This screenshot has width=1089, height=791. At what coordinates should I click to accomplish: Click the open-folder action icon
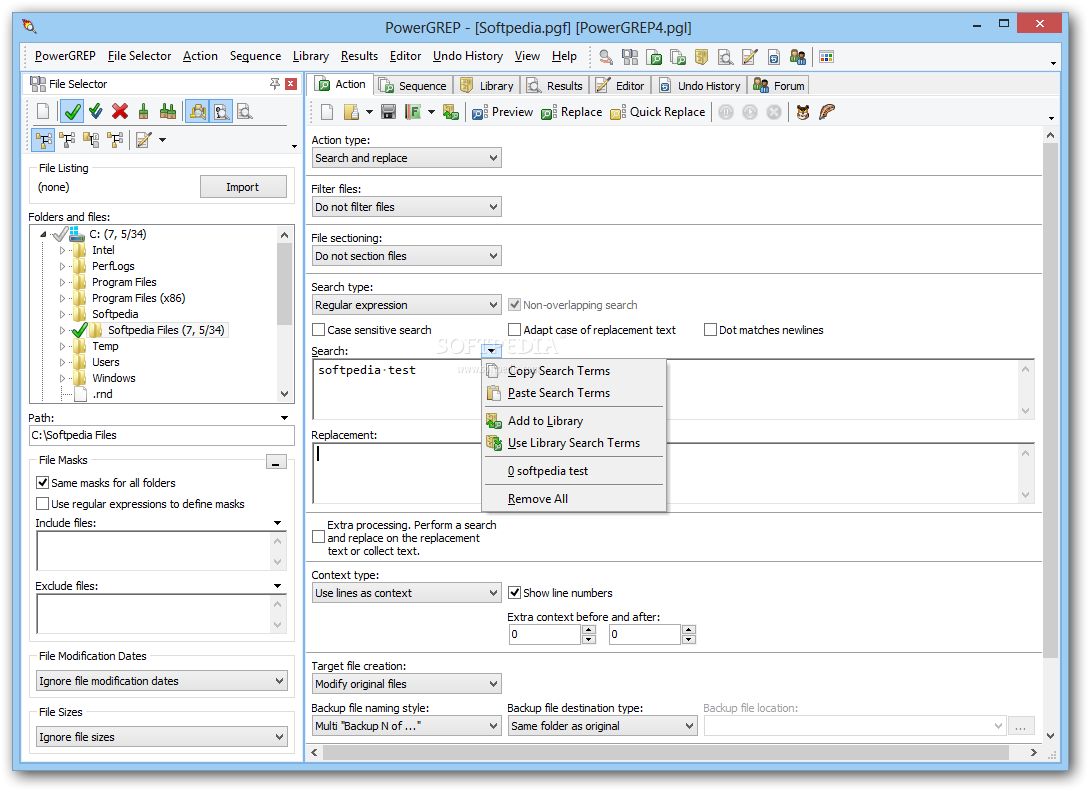352,112
